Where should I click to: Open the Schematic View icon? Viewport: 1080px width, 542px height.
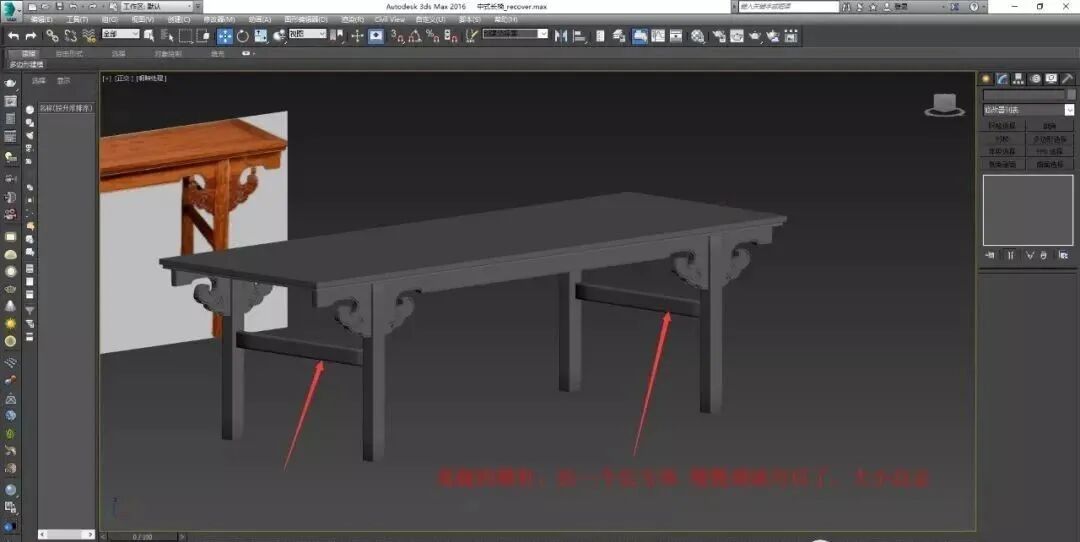pyautogui.click(x=676, y=36)
